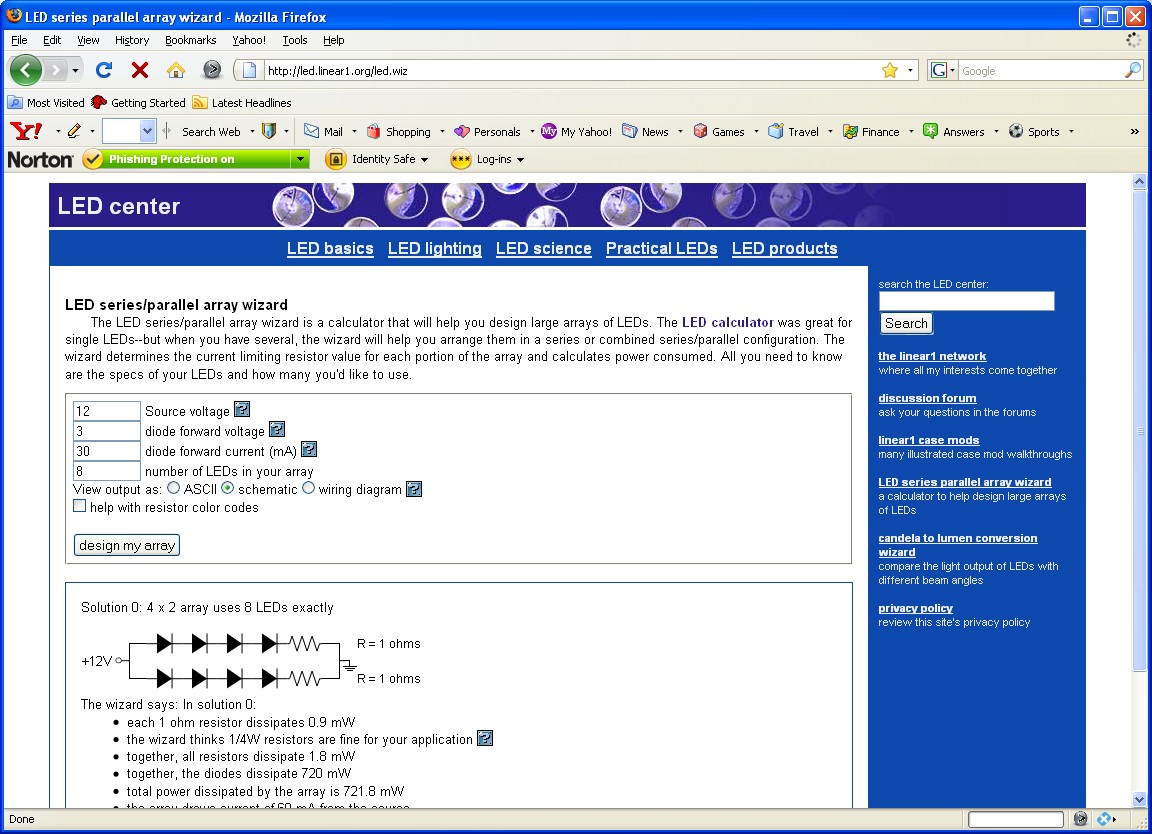Click the Search button in sidebar
This screenshot has height=834, width=1152.
click(906, 323)
